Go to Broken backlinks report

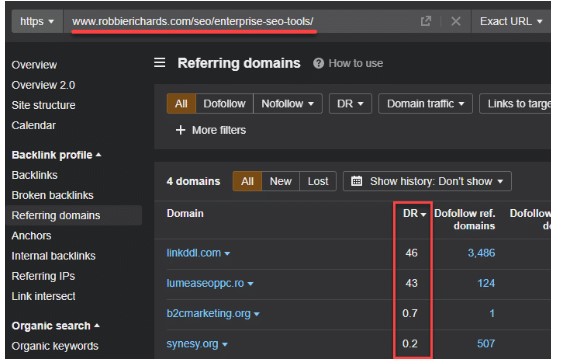[x=52, y=195]
